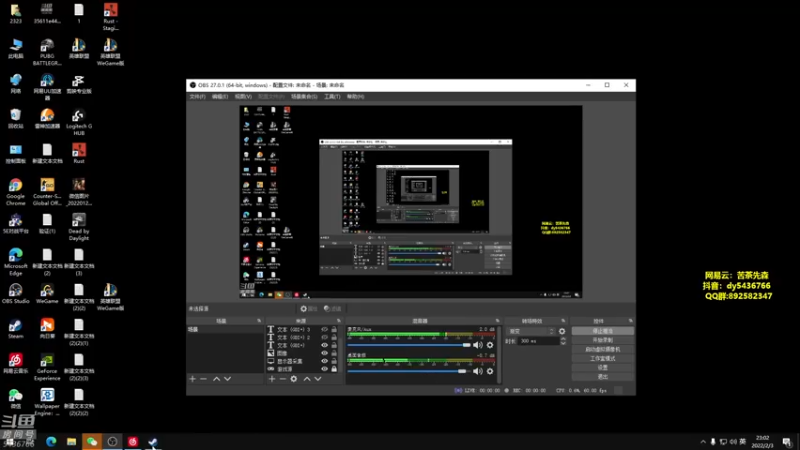Screen dimensions: 800x450
Task: Click 启动虚拟摄像机 start virtual camera button
Action: tap(603, 349)
